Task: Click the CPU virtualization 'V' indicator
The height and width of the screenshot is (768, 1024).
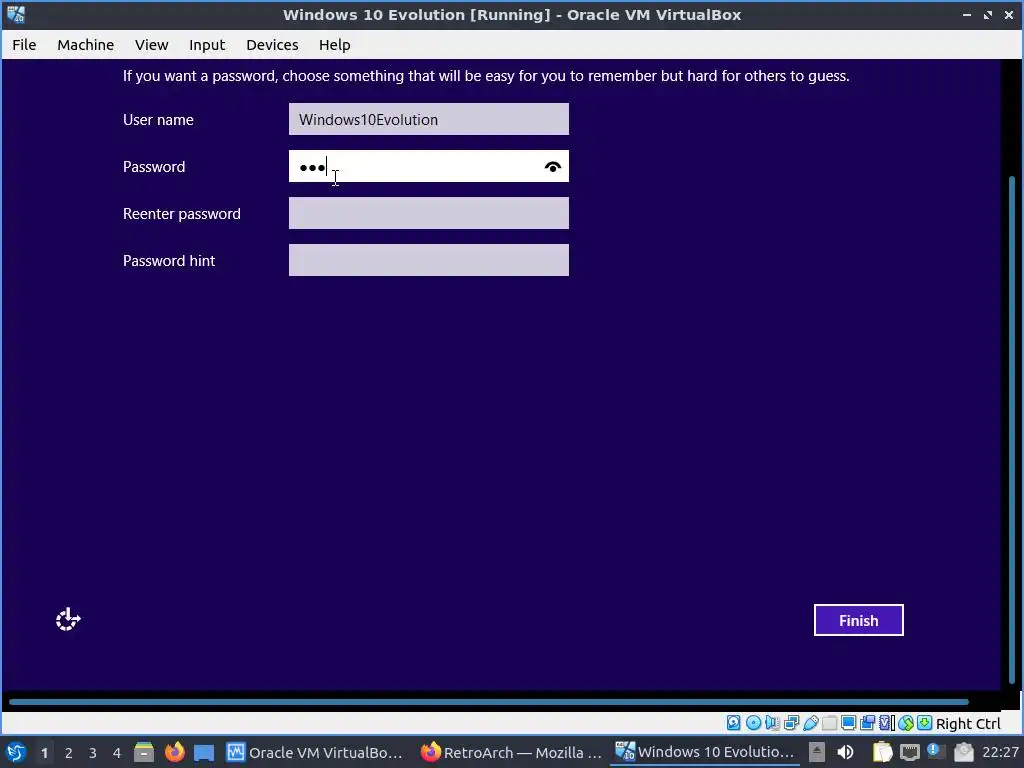Action: coord(886,723)
